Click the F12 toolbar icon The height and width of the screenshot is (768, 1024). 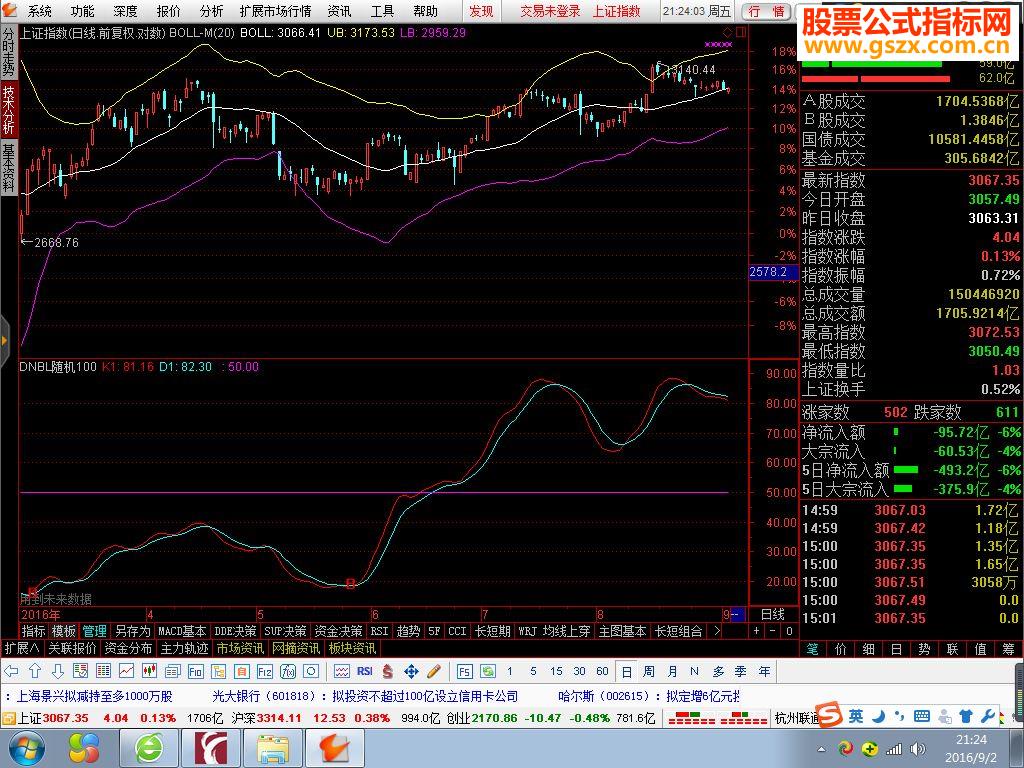click(264, 671)
